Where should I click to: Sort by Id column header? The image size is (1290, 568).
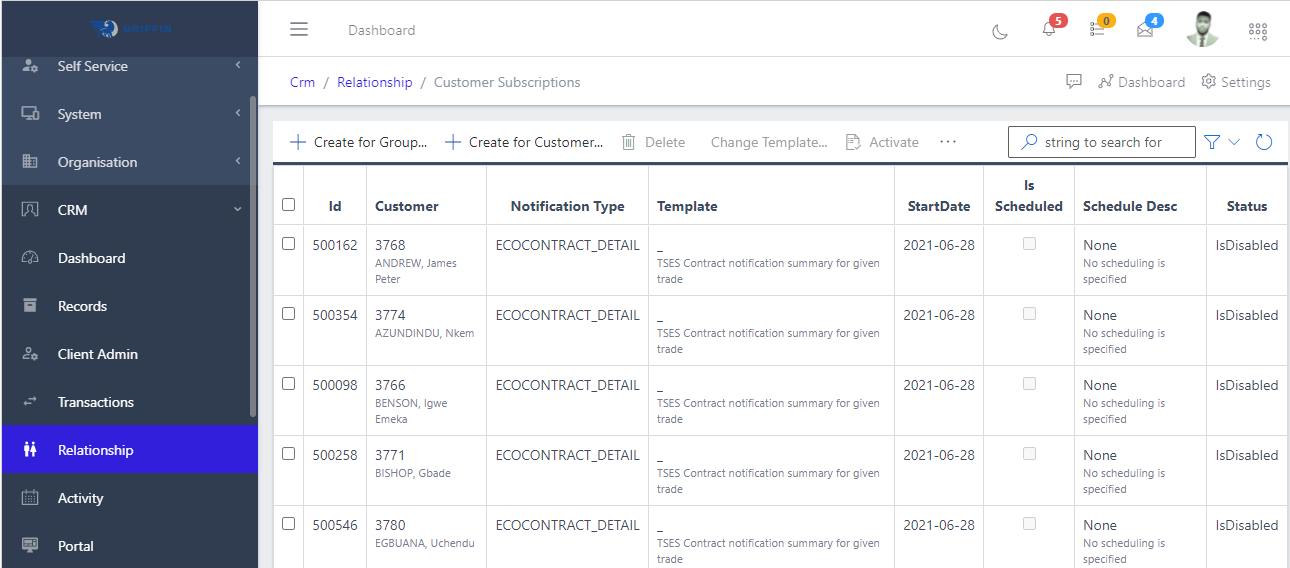(x=335, y=207)
